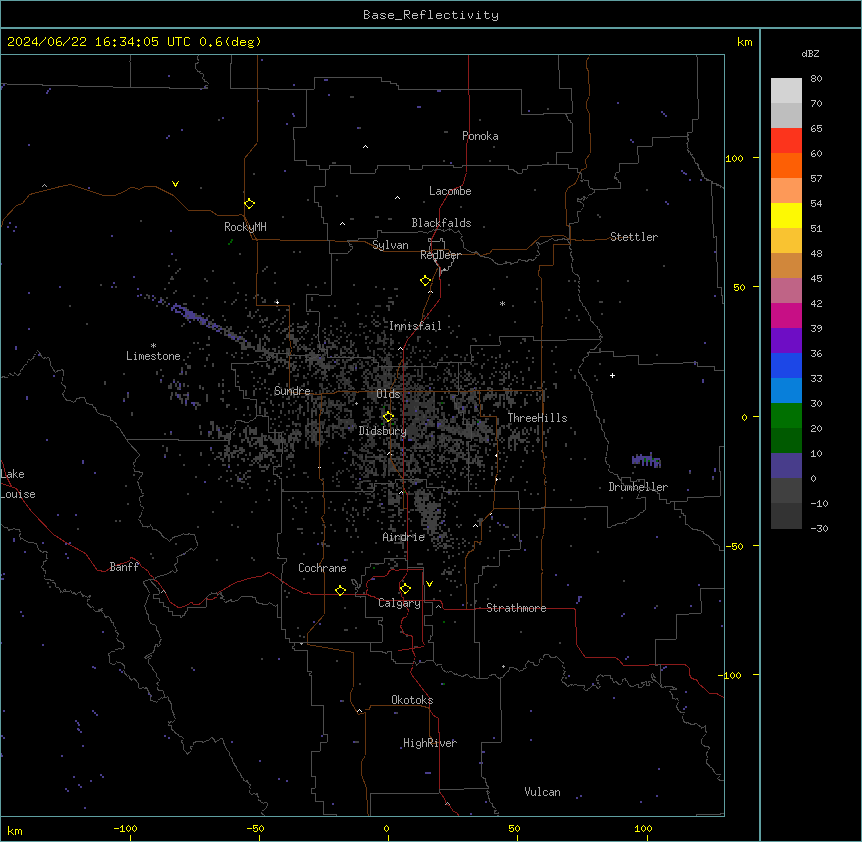862x842 pixels.
Task: Click the yellow diamond marker above RockyMH
Action: 250,204
